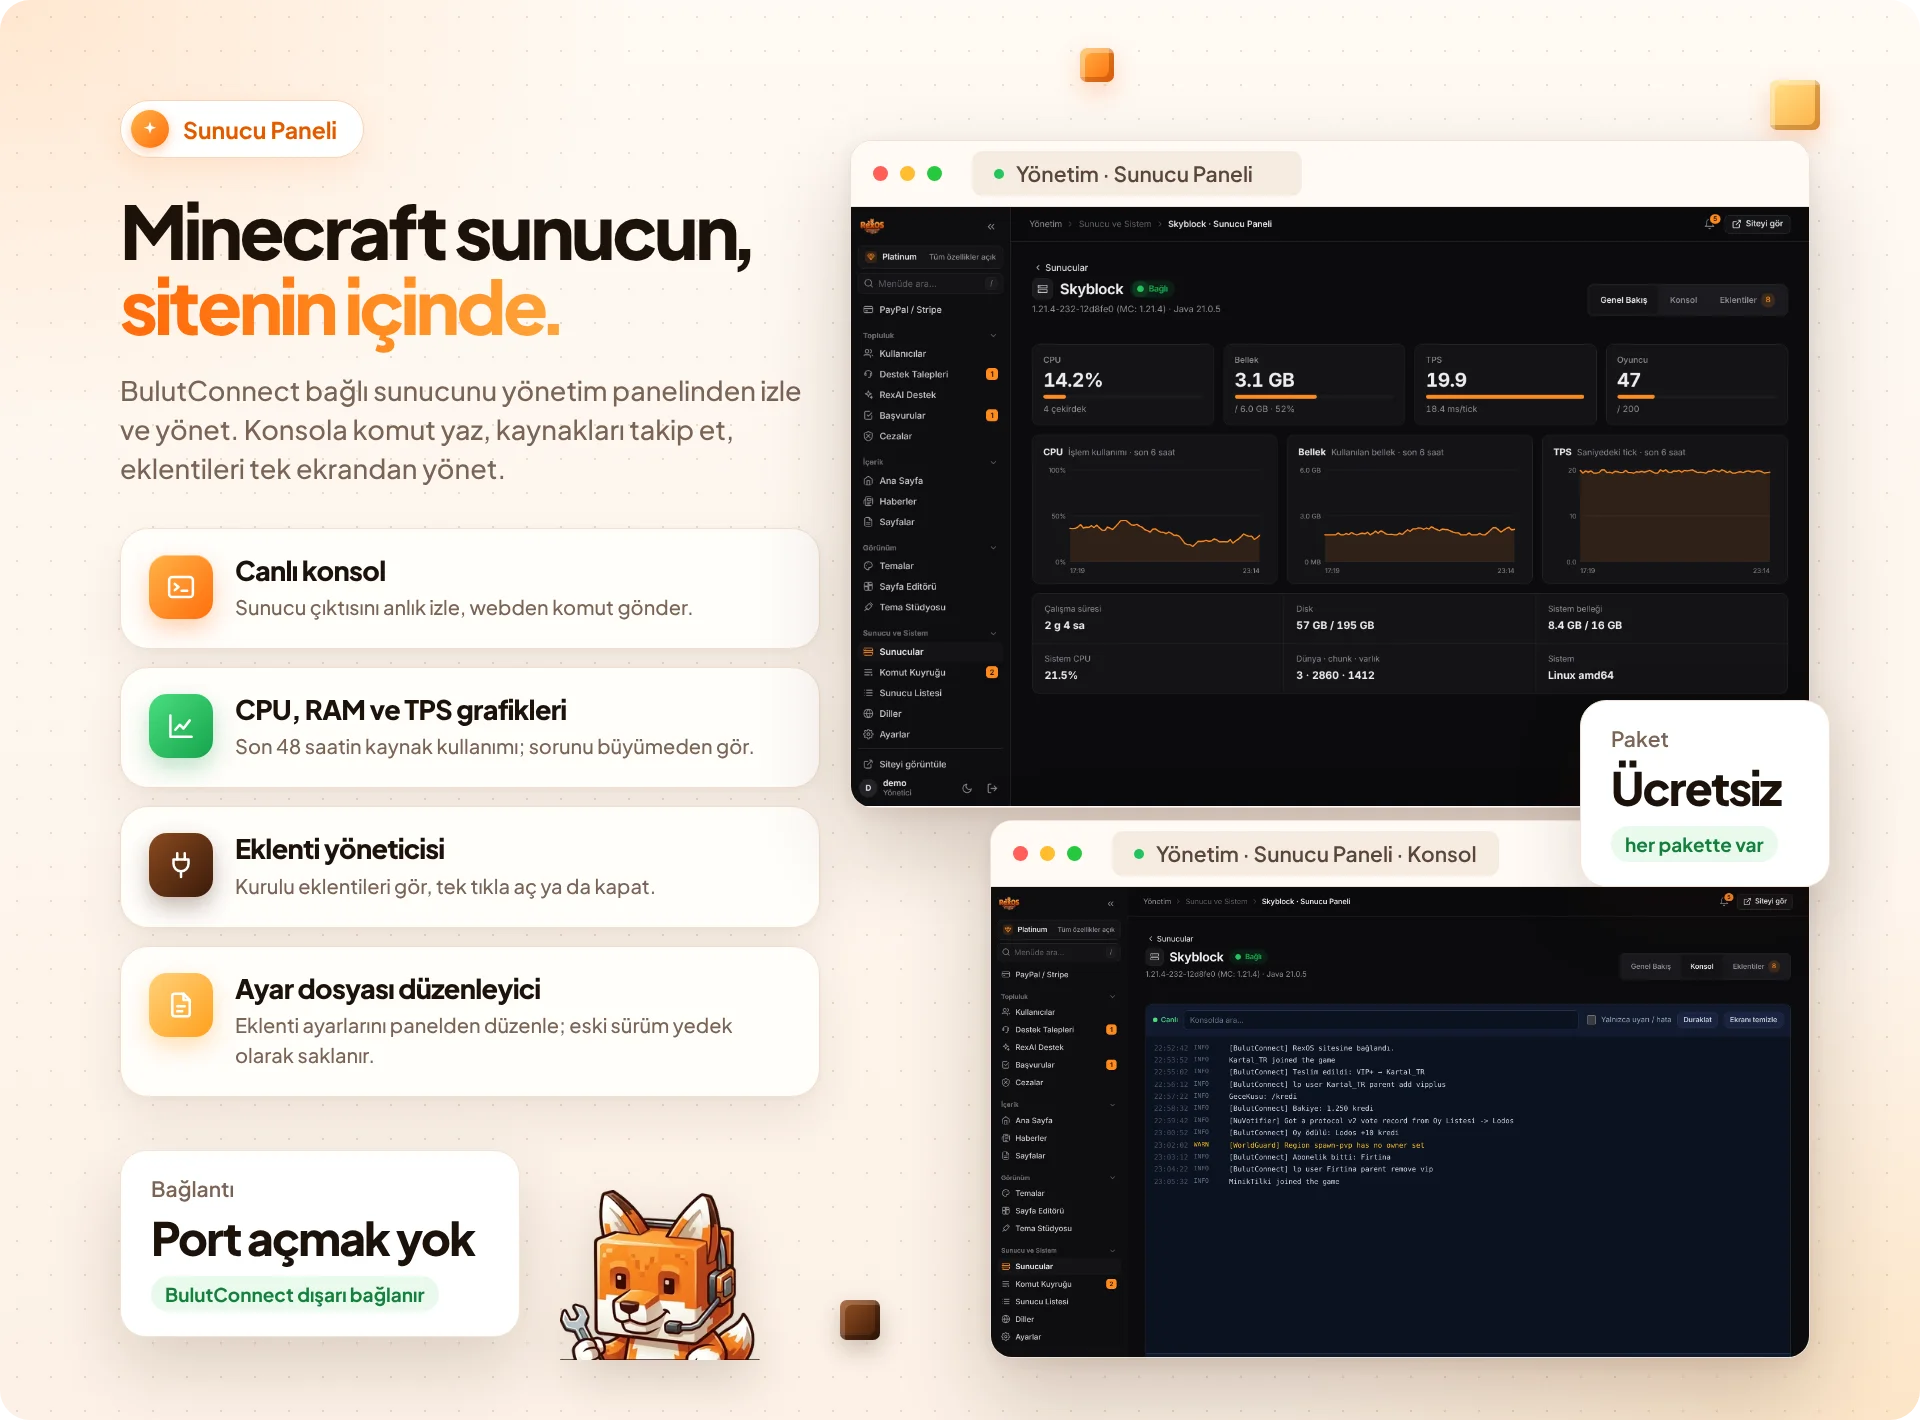Collapse Sunucu ve Sistem section in the top panel window
Viewport: 1920px width, 1420px height.
993,633
